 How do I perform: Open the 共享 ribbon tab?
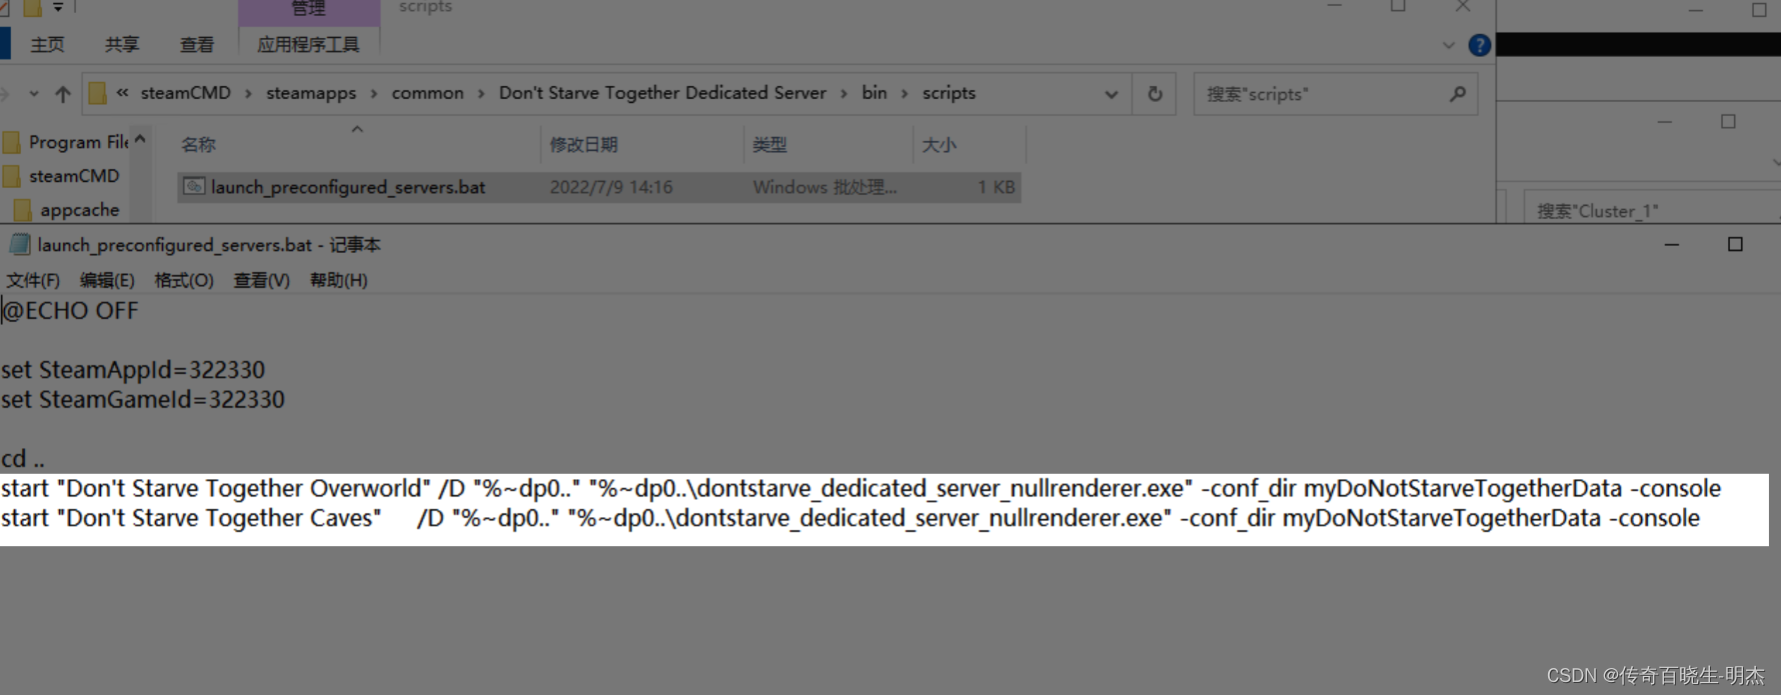point(122,44)
